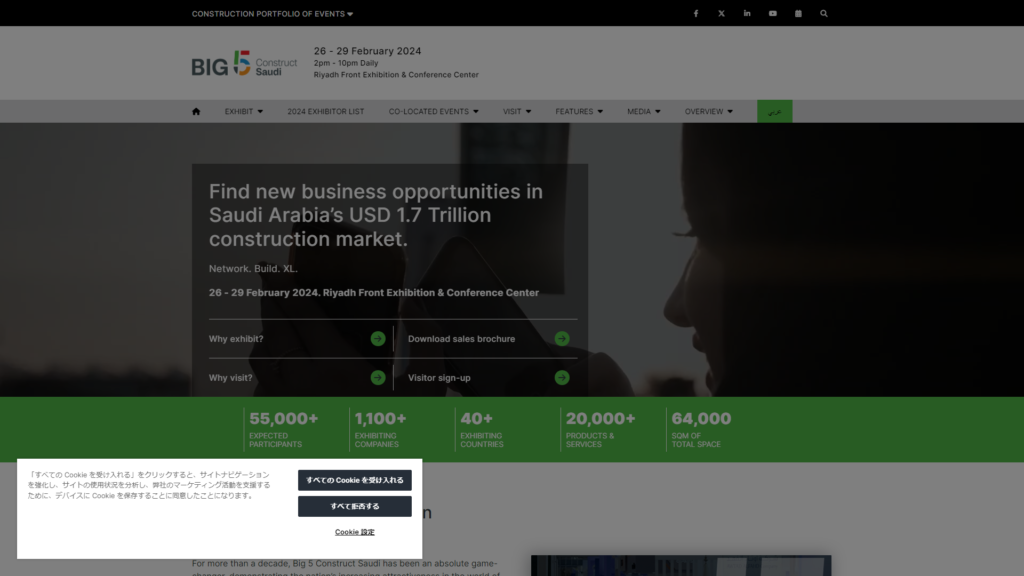Click the 2pm - 10pm Daily text
The height and width of the screenshot is (576, 1024).
click(x=345, y=63)
